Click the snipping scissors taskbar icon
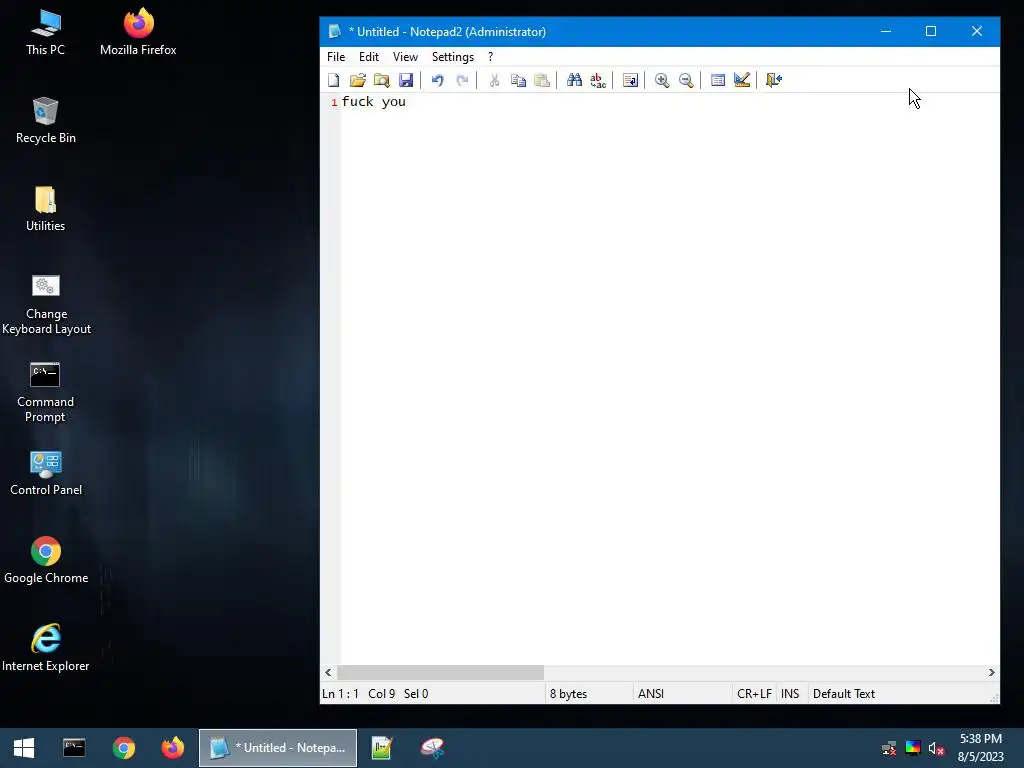Screen dimensions: 1024x768 [432, 748]
